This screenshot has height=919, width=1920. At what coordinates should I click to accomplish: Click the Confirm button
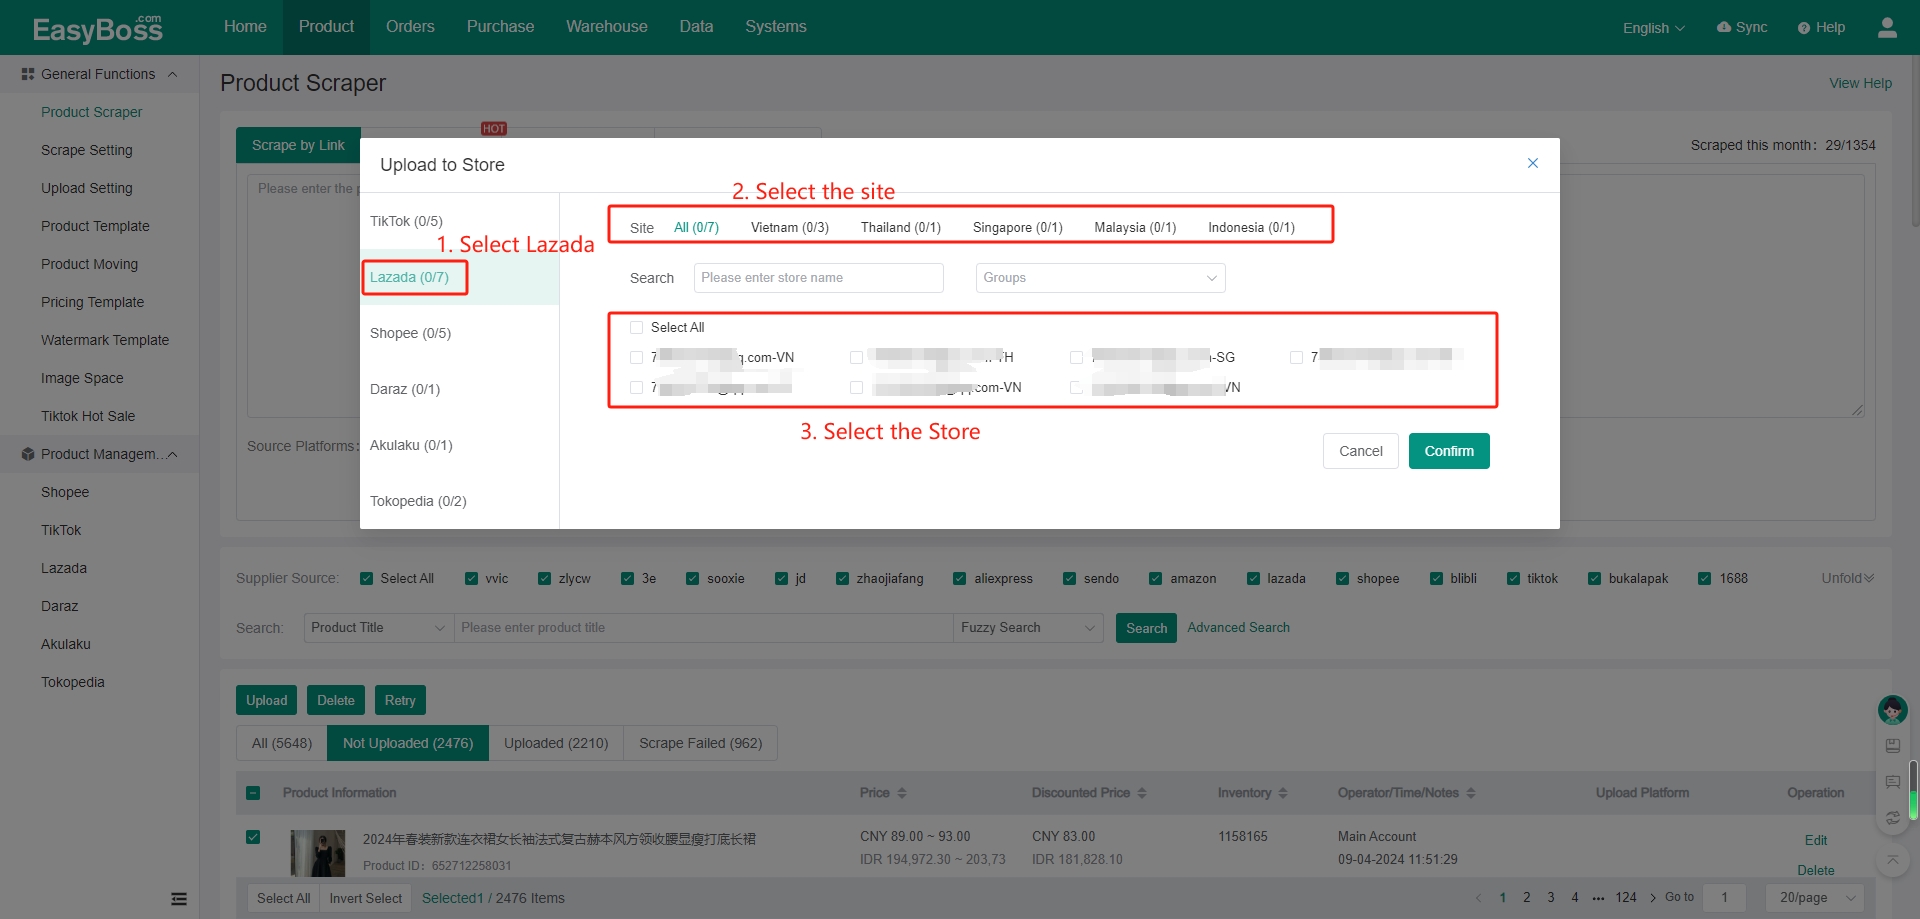pos(1449,451)
